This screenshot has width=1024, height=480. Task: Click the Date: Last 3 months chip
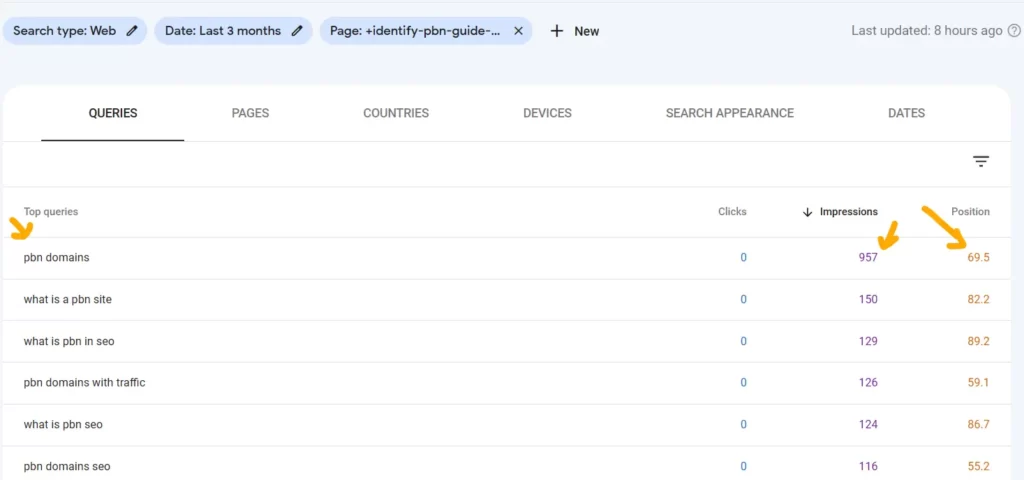[x=233, y=31]
